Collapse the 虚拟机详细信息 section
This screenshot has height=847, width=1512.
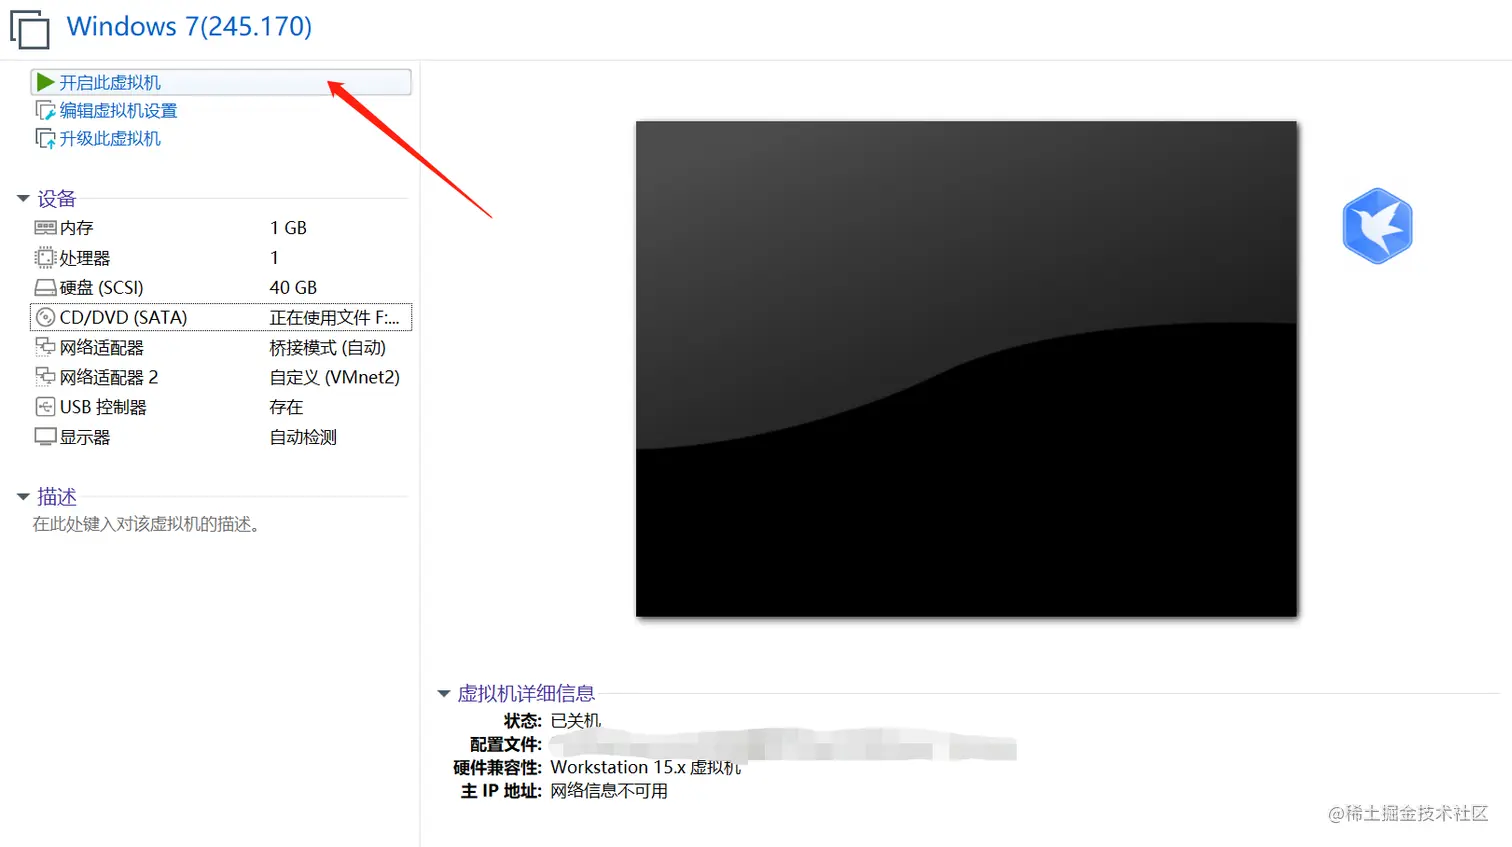click(443, 693)
